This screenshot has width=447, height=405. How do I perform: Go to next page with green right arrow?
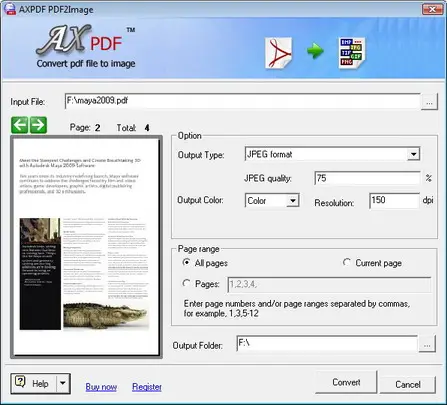point(38,125)
